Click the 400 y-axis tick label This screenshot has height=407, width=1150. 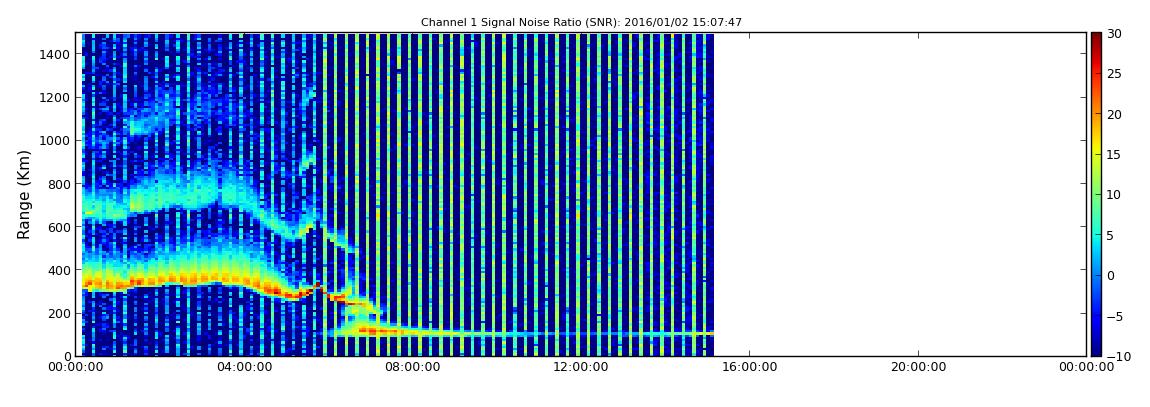[59, 270]
